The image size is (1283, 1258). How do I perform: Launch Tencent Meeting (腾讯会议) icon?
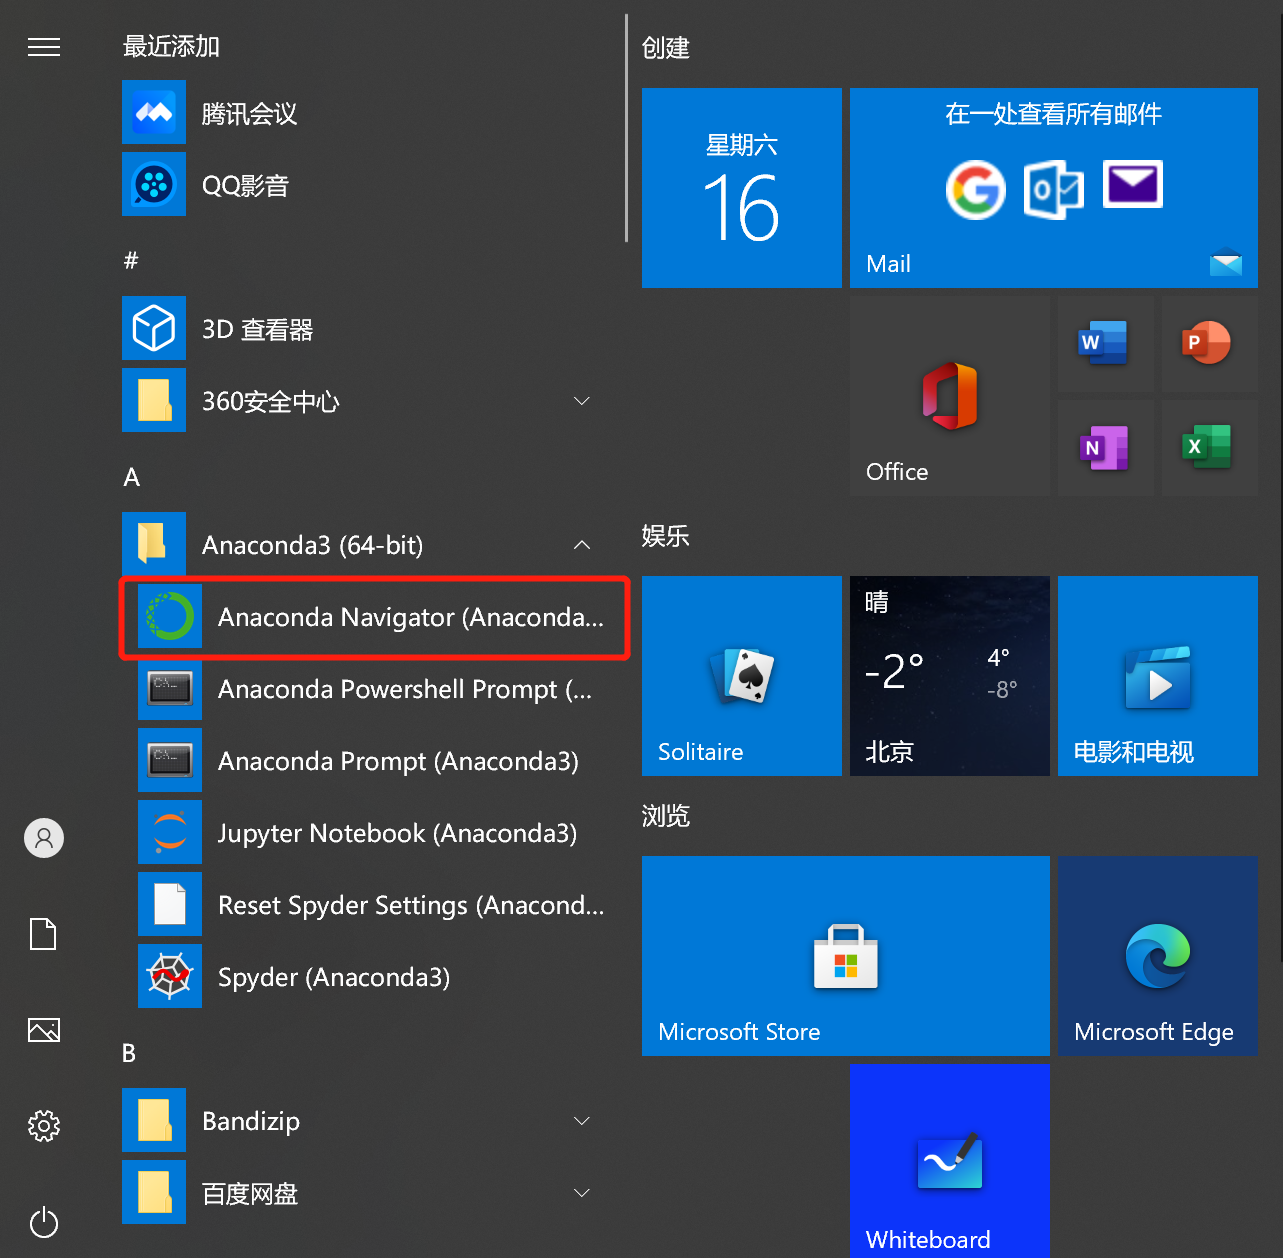click(154, 112)
